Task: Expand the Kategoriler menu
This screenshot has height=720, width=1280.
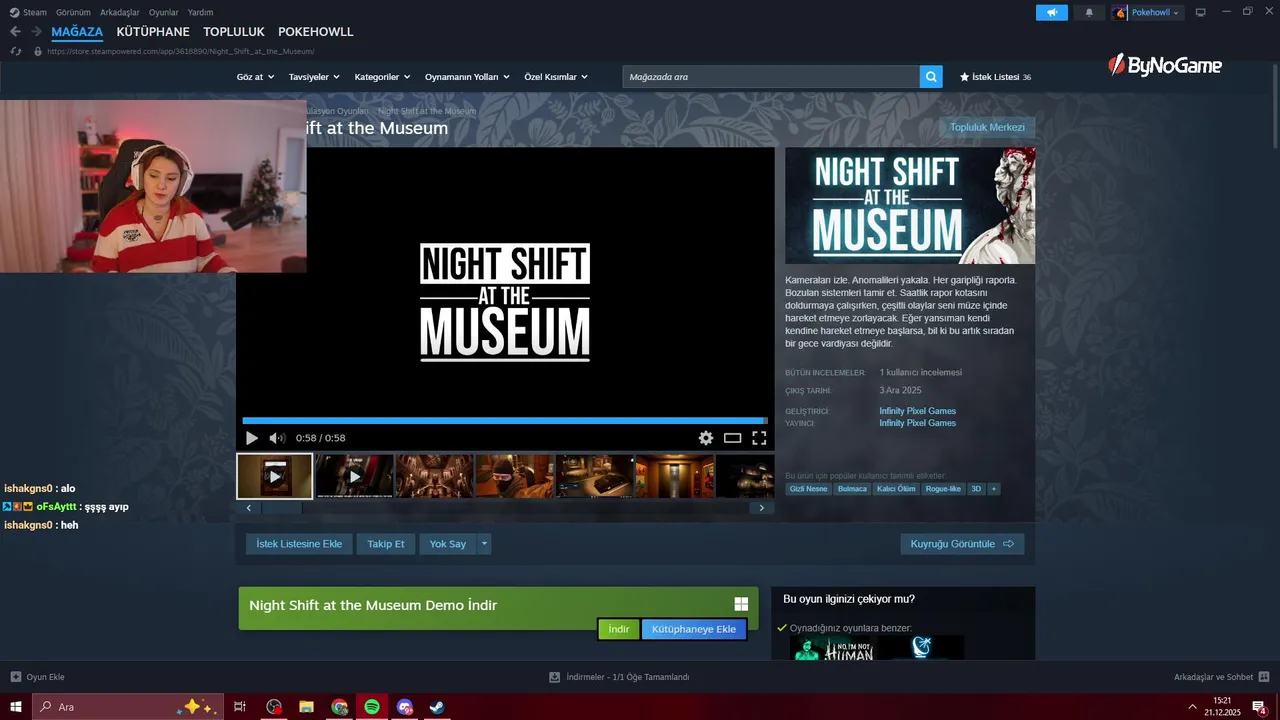Action: (x=383, y=77)
